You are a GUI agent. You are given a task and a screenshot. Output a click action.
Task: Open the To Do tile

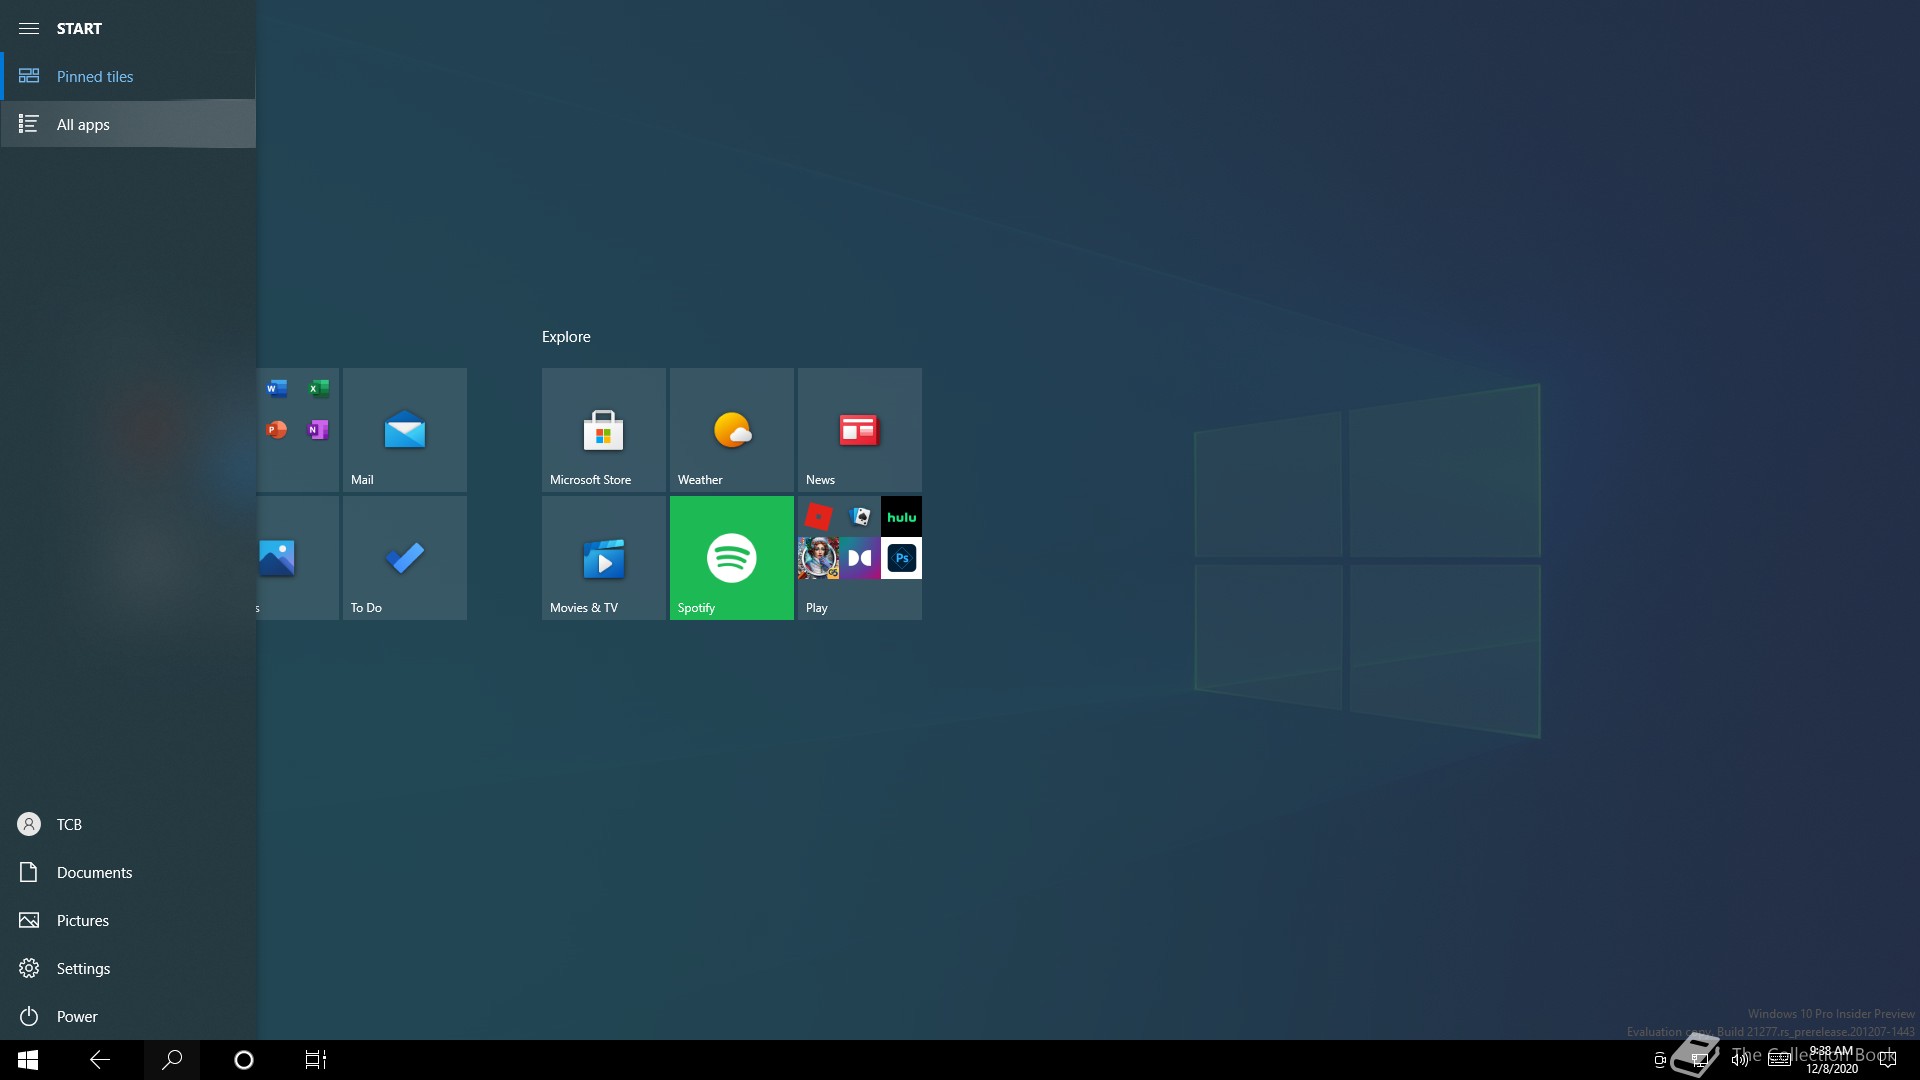coord(404,558)
